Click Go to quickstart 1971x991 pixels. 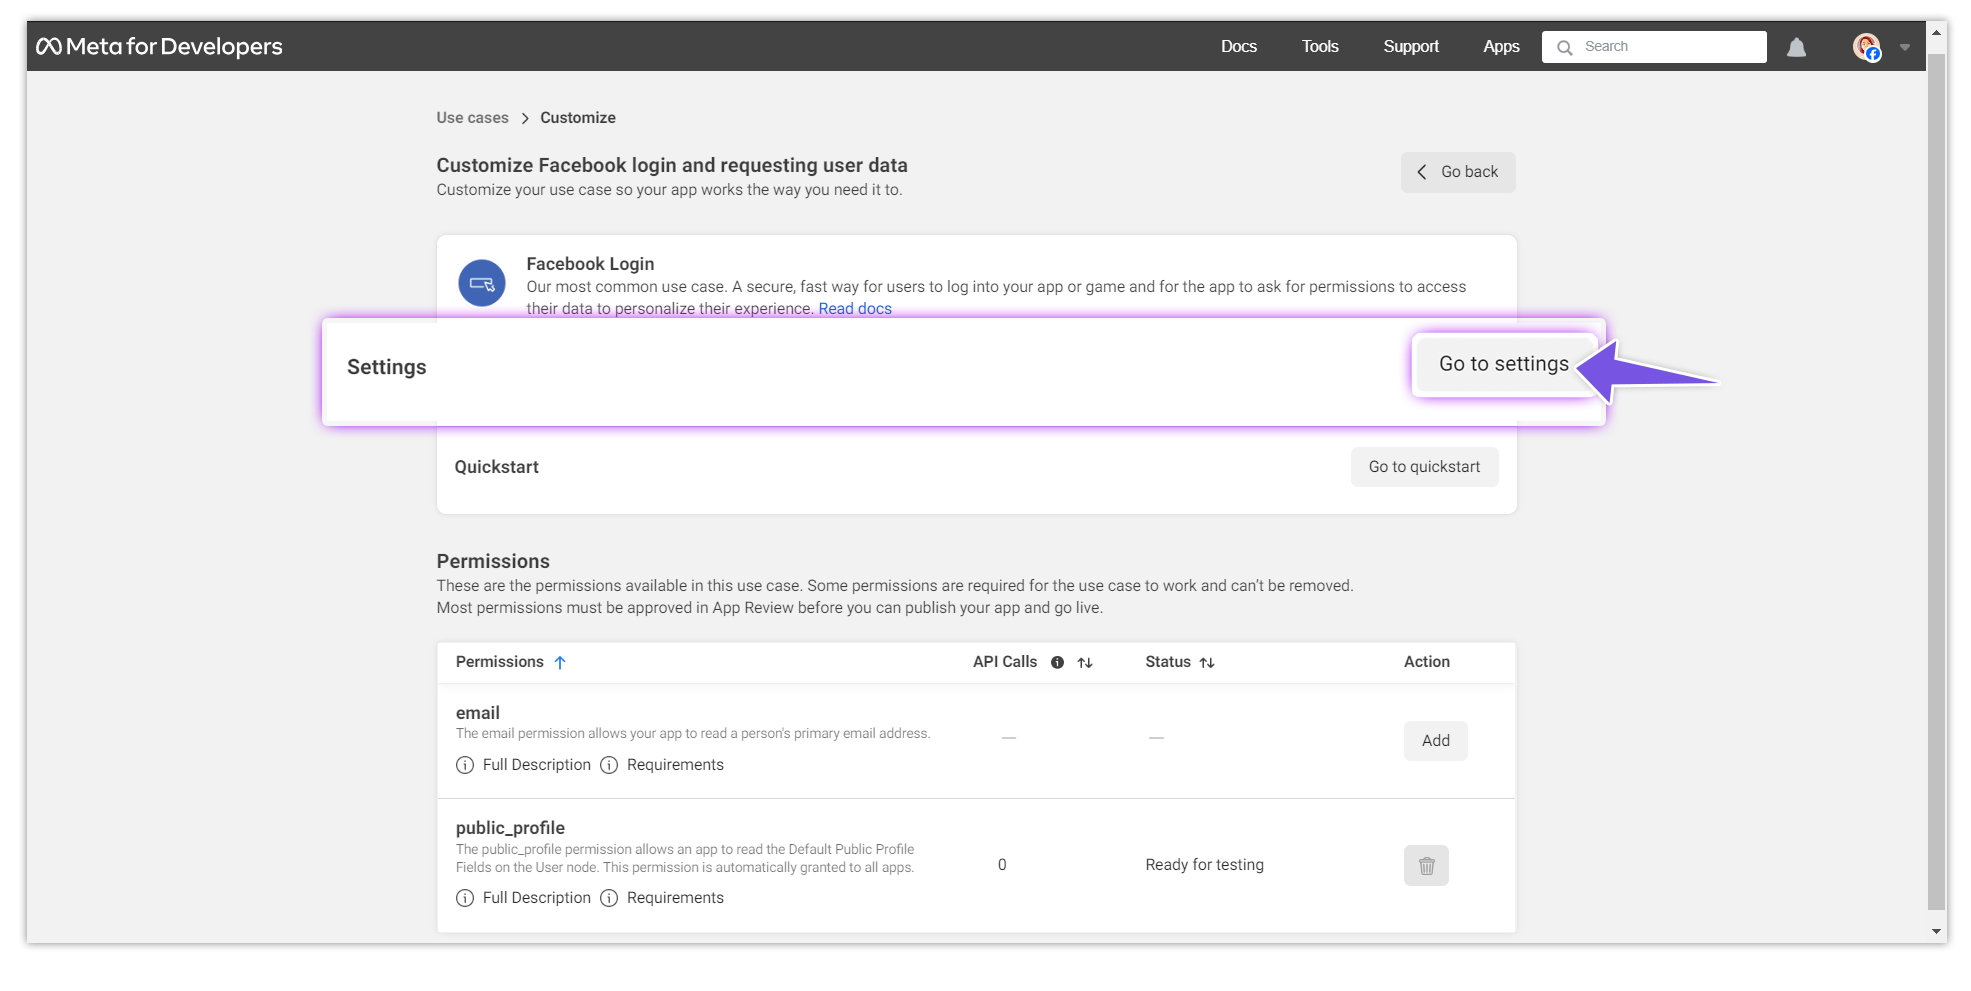[x=1424, y=466]
